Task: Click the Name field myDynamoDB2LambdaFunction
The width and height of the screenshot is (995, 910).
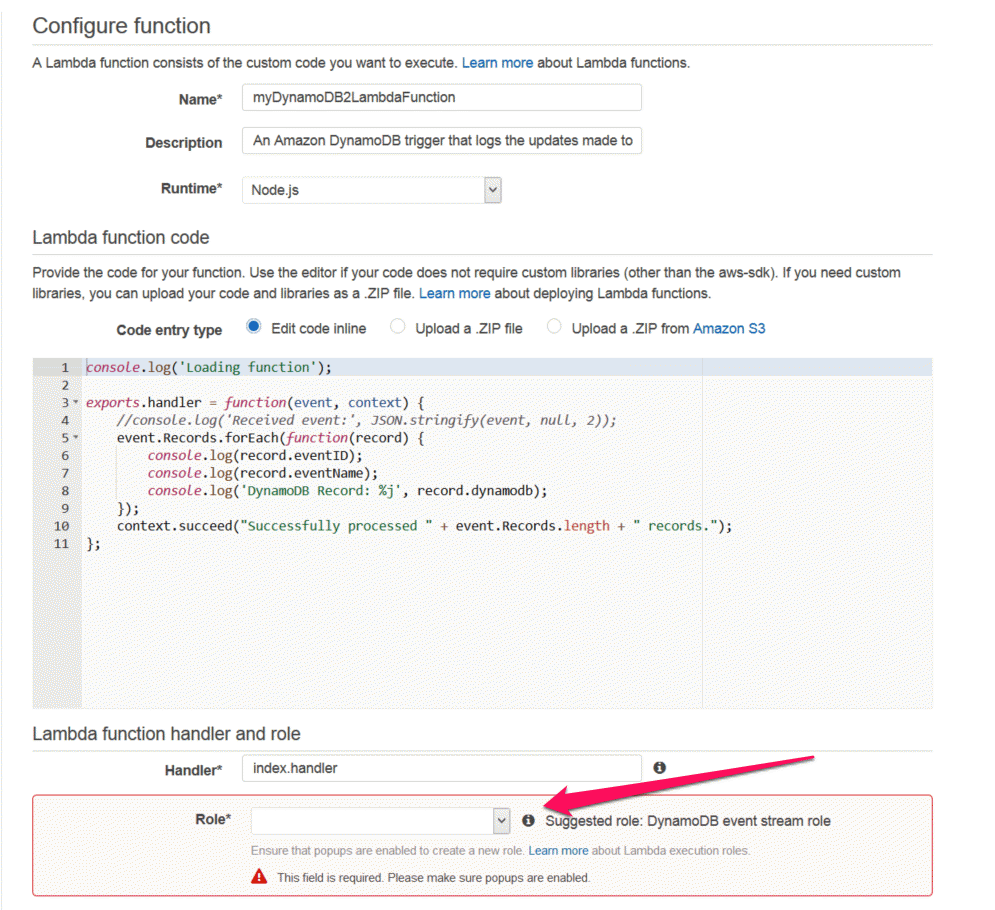Action: (442, 97)
